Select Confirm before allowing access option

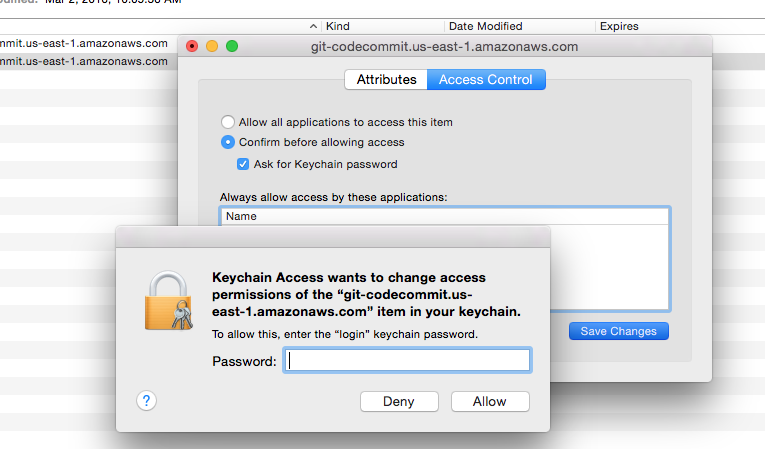pos(228,142)
